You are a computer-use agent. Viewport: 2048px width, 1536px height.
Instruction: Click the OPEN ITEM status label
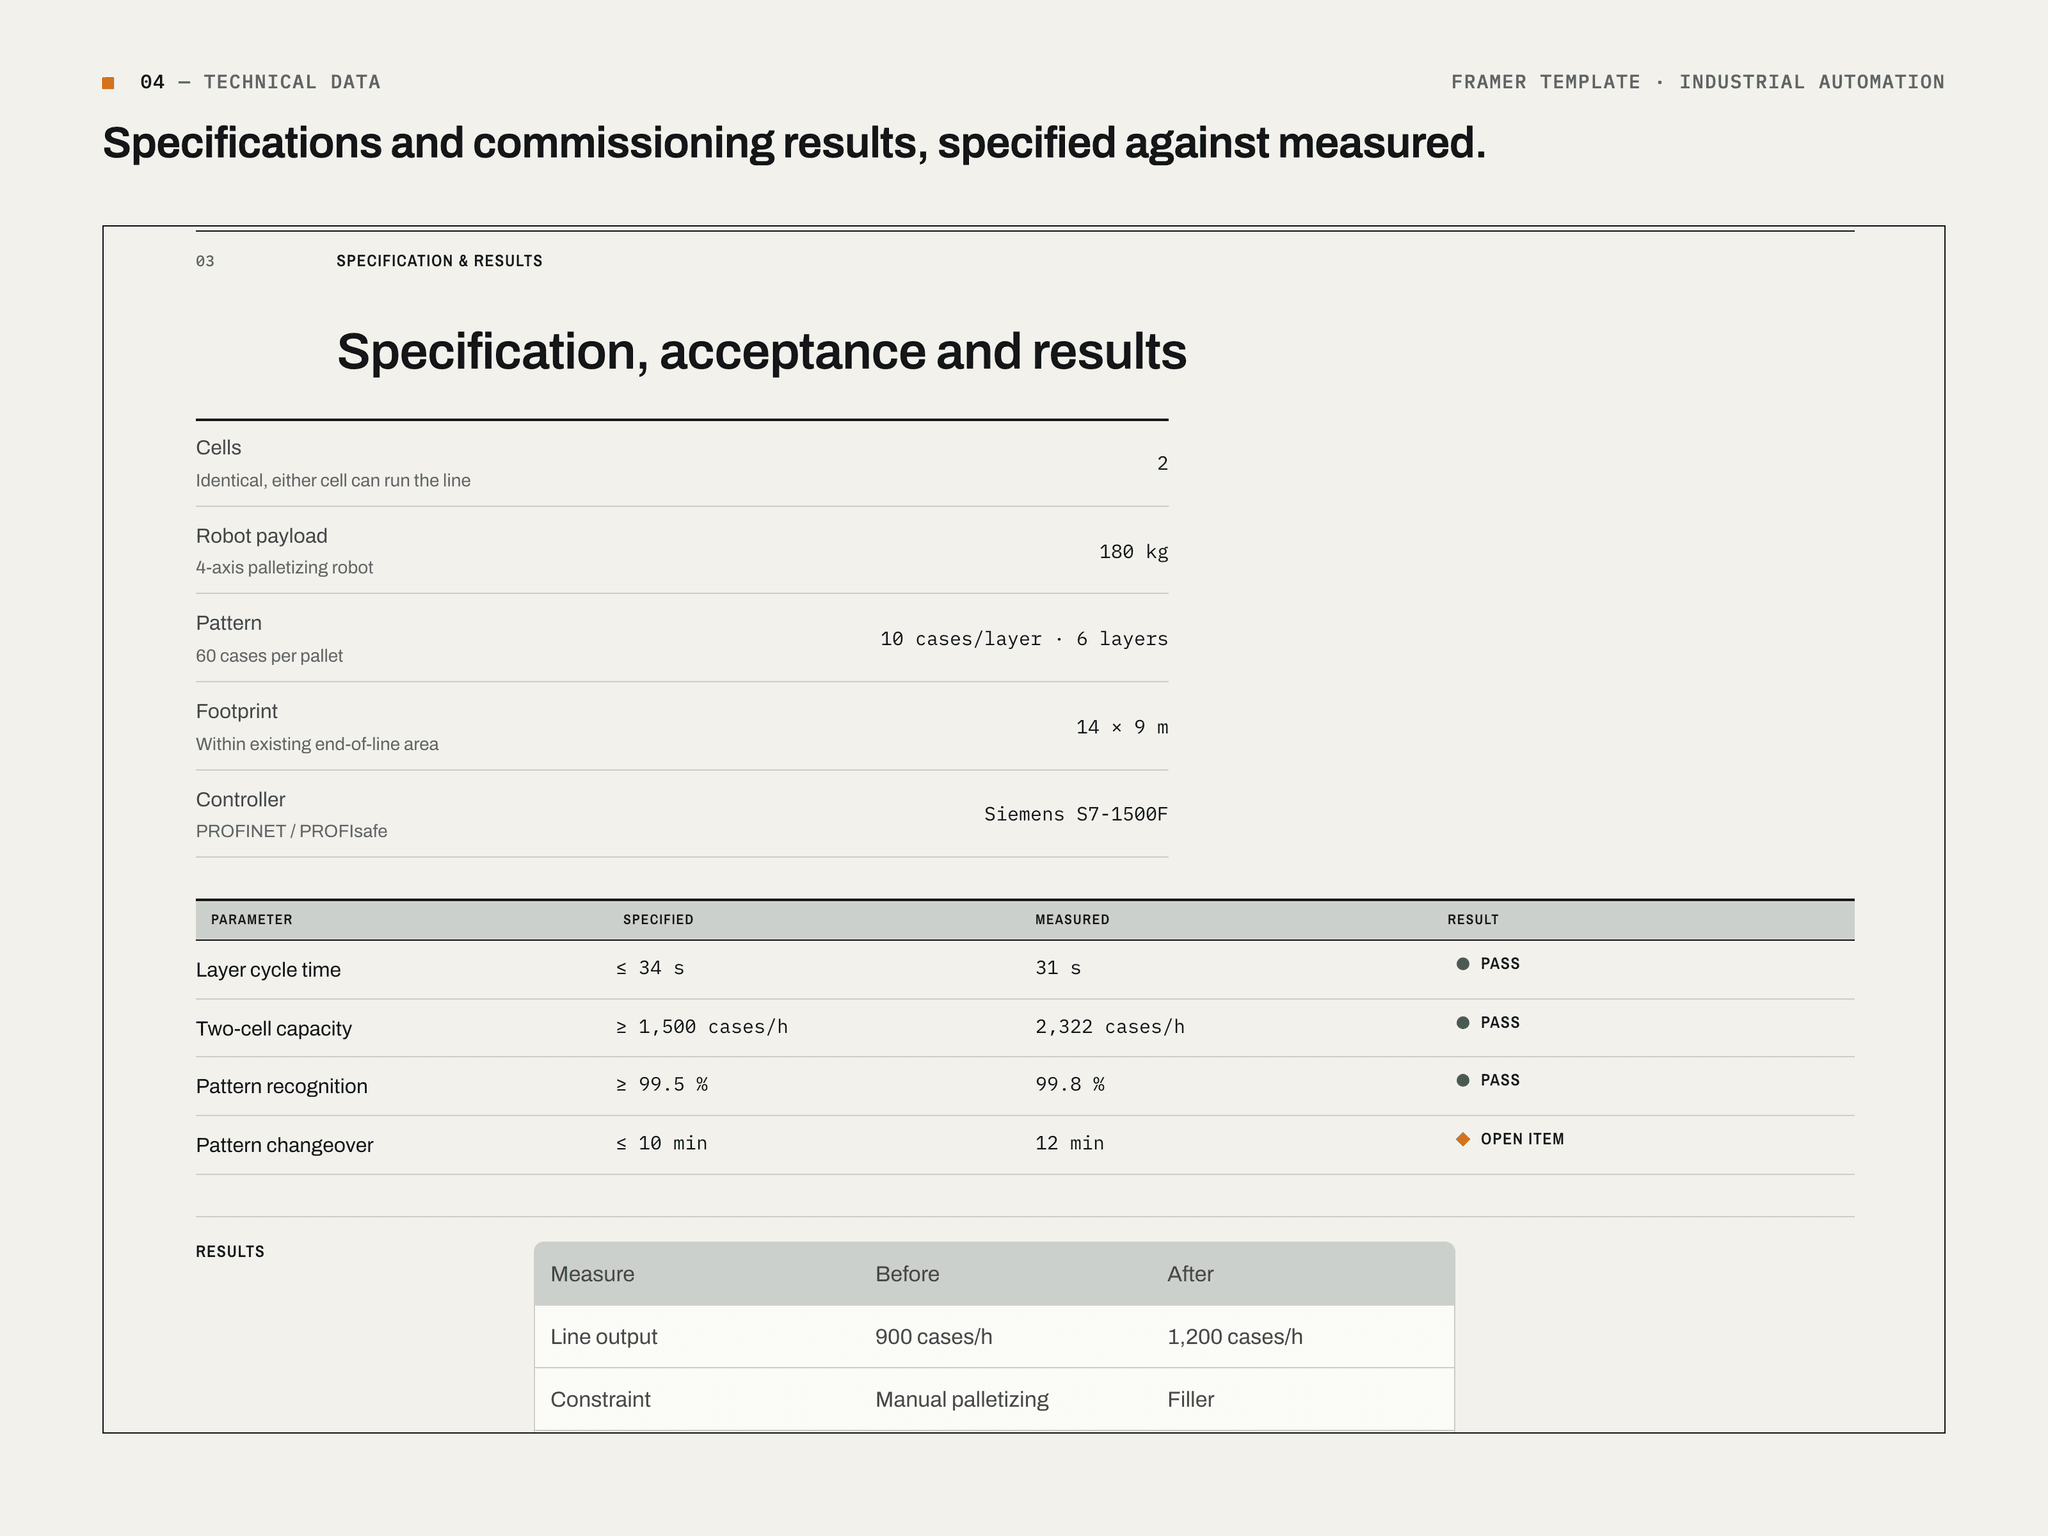tap(1522, 1139)
